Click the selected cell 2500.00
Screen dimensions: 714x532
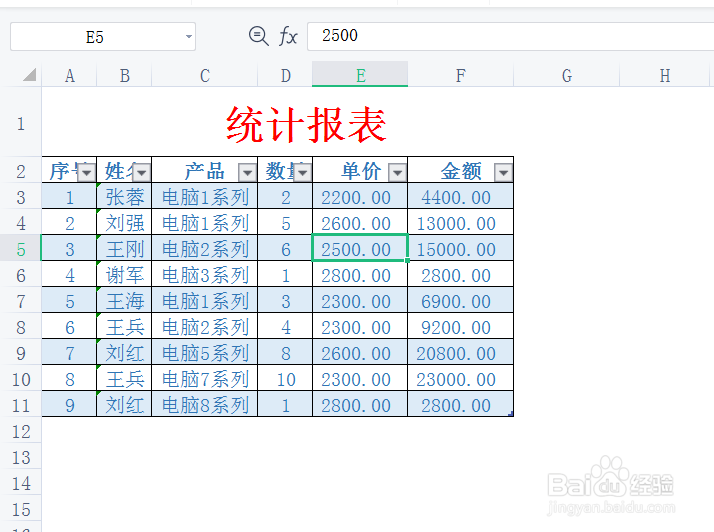coord(360,249)
